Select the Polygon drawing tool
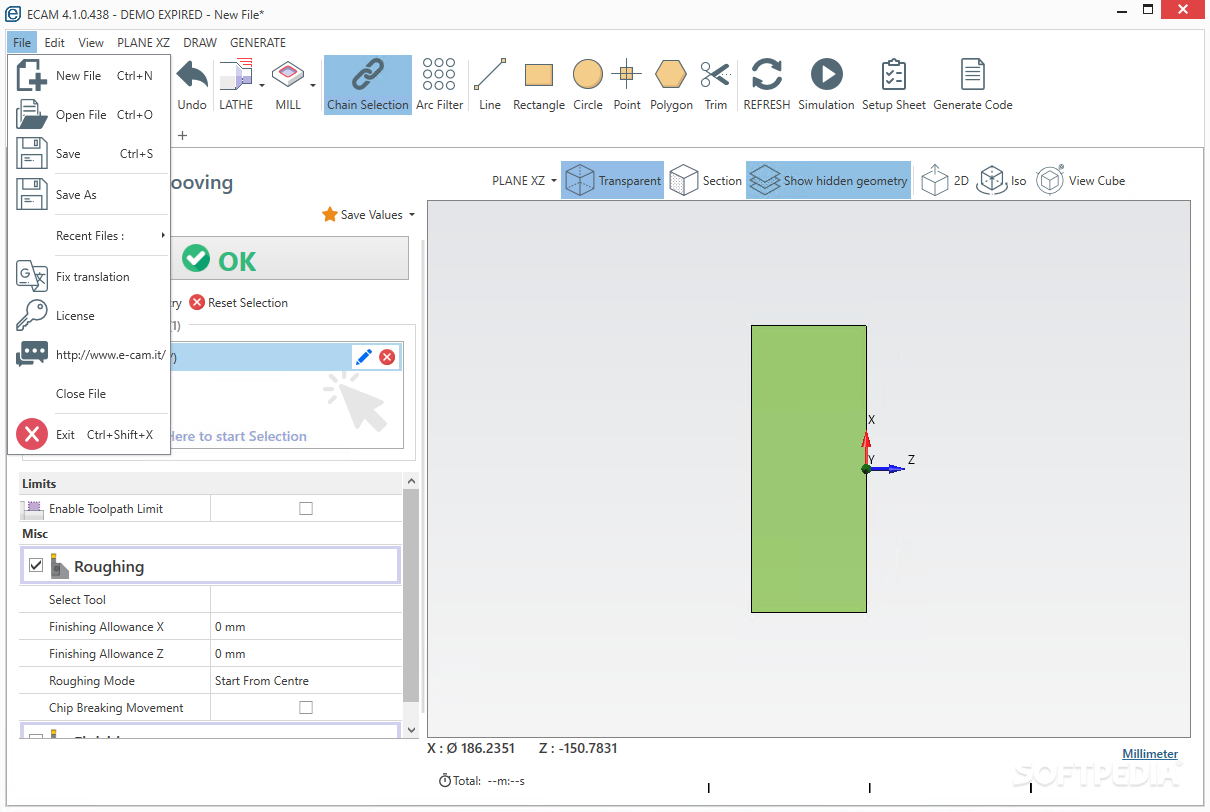 pyautogui.click(x=671, y=85)
